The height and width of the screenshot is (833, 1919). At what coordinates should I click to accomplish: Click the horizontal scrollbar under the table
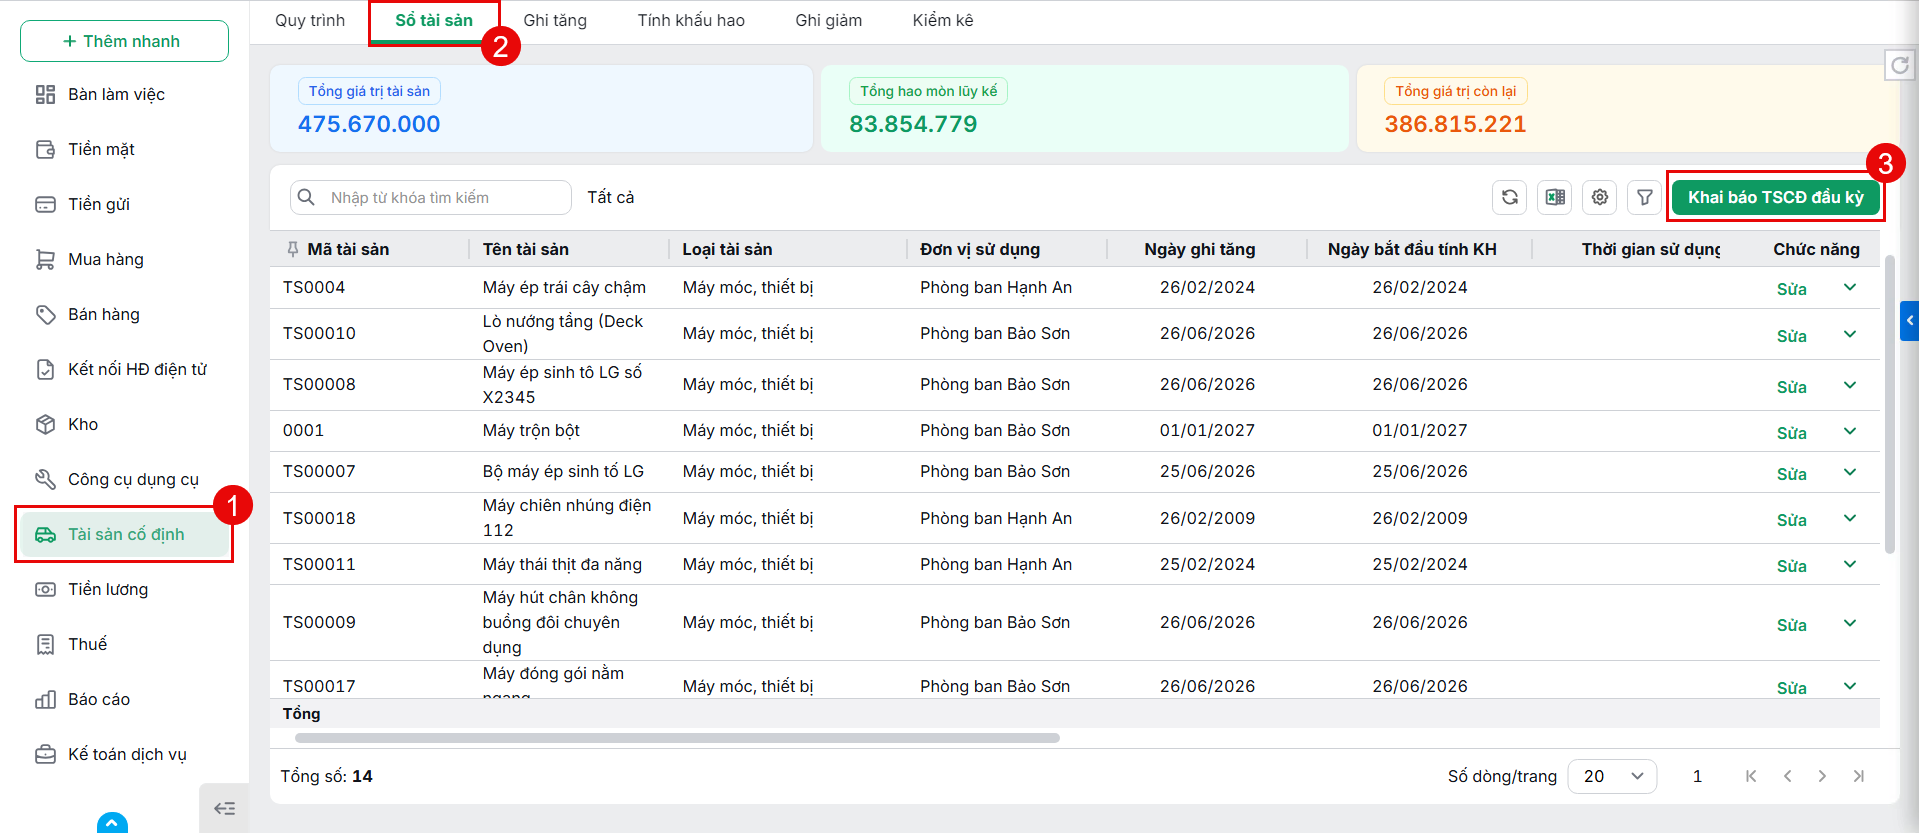[677, 738]
